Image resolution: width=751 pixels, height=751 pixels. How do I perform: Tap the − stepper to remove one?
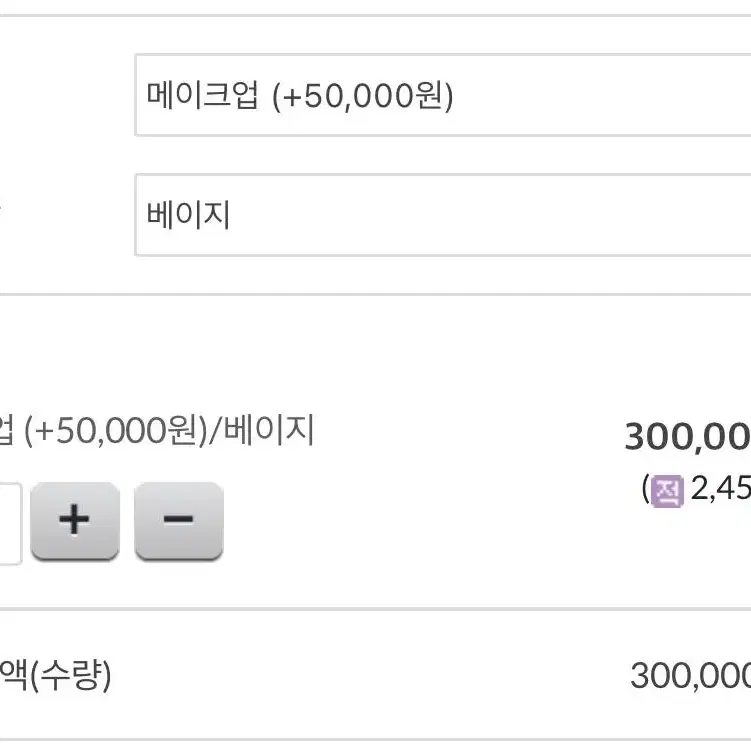[179, 521]
